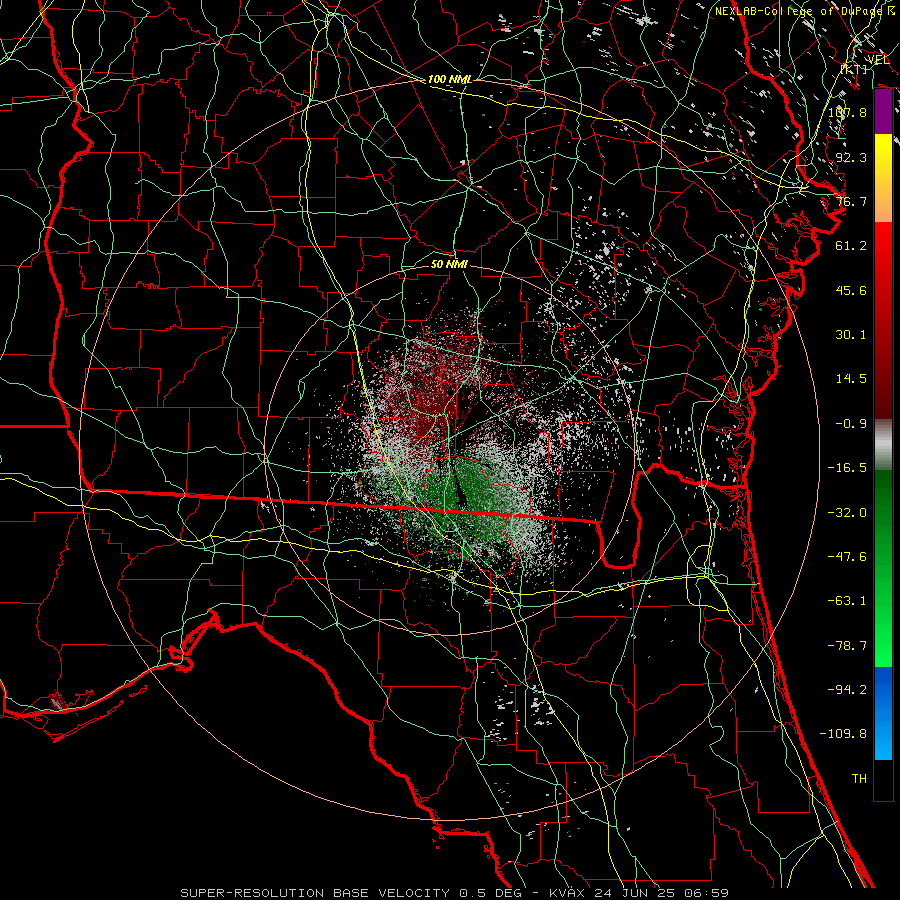Click the -78.7 velocity scale value
The image size is (900, 900).
847,646
